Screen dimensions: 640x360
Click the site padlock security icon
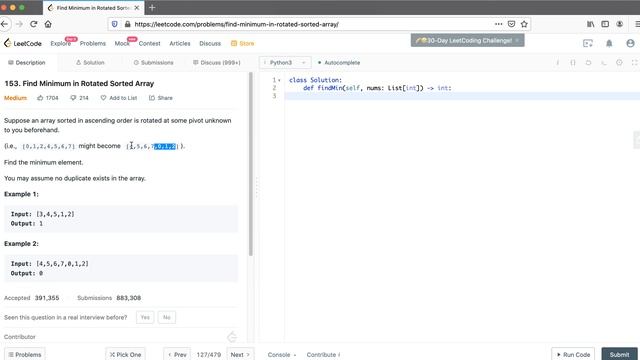pos(127,24)
